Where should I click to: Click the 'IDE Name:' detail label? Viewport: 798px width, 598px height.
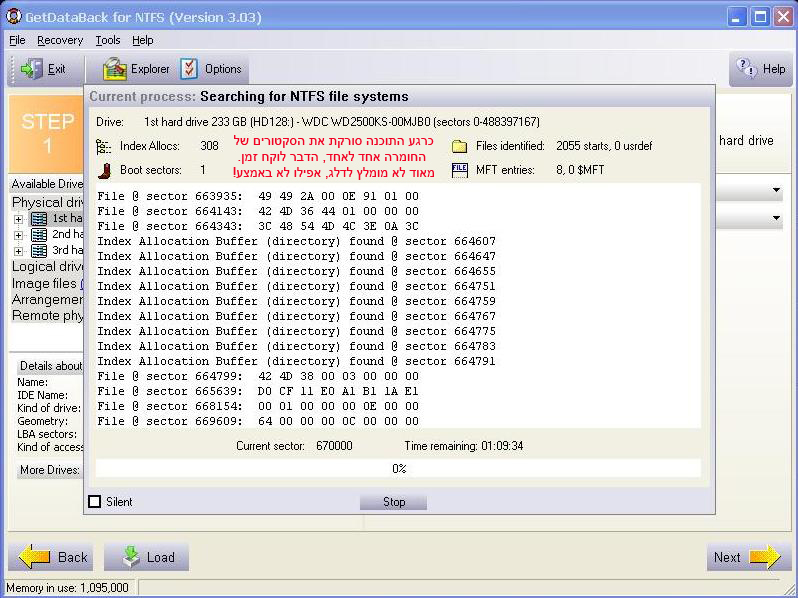pyautogui.click(x=42, y=395)
